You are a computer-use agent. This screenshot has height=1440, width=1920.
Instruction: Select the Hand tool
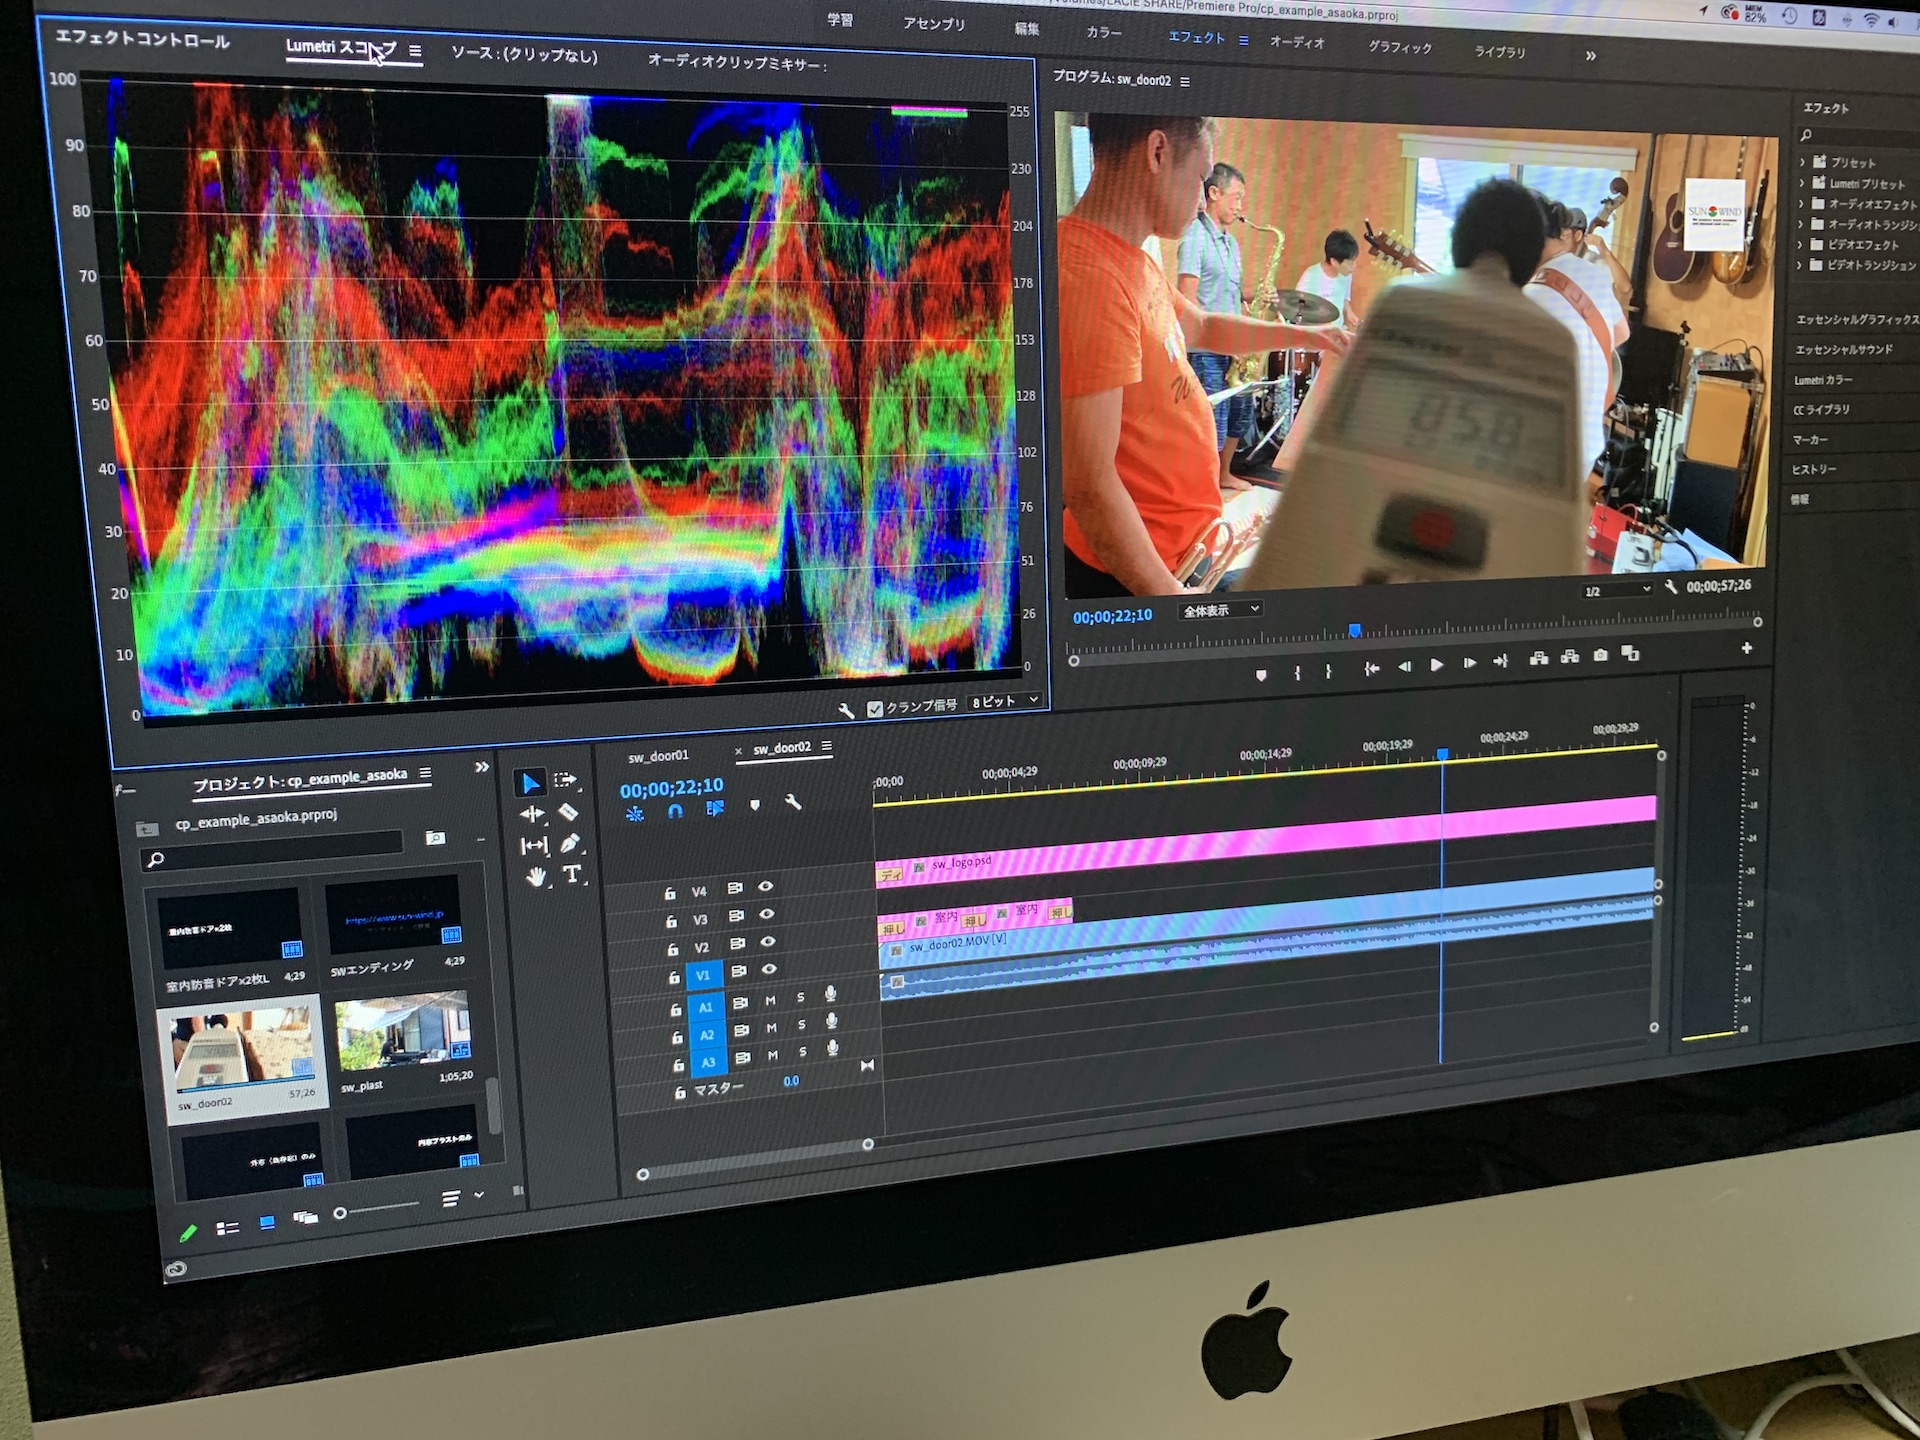(x=537, y=877)
